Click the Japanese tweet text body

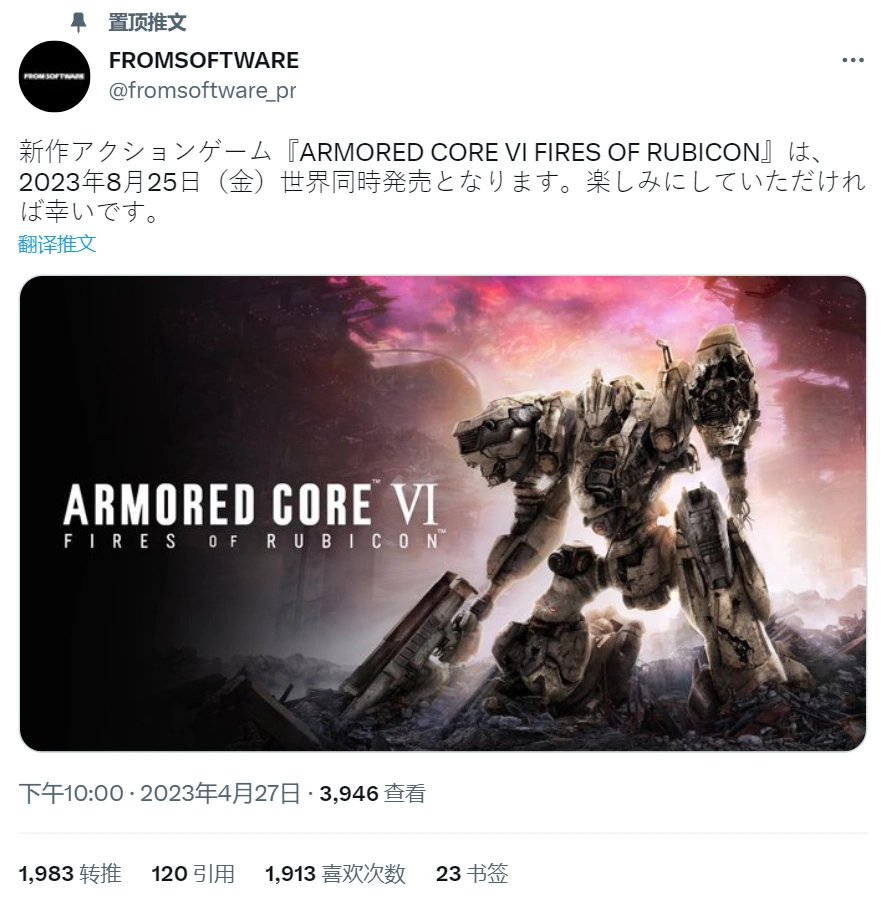coord(442,182)
